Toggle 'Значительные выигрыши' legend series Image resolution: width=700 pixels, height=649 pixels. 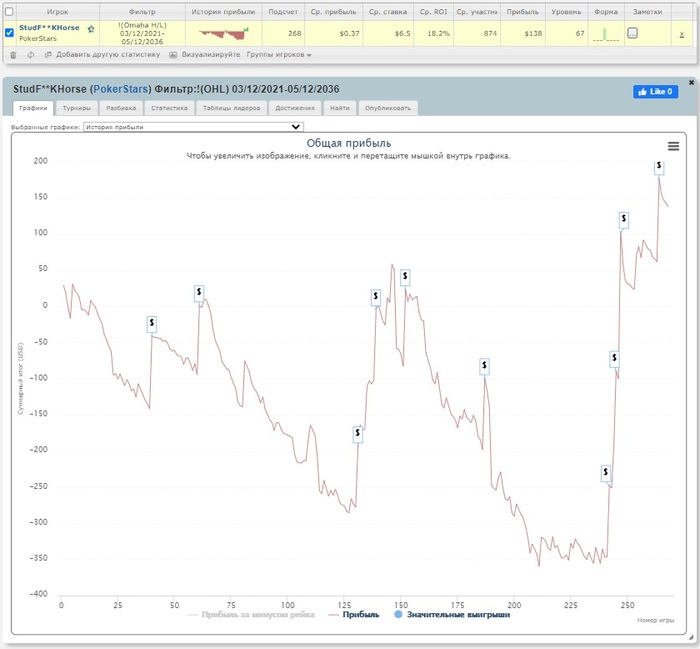(452, 615)
